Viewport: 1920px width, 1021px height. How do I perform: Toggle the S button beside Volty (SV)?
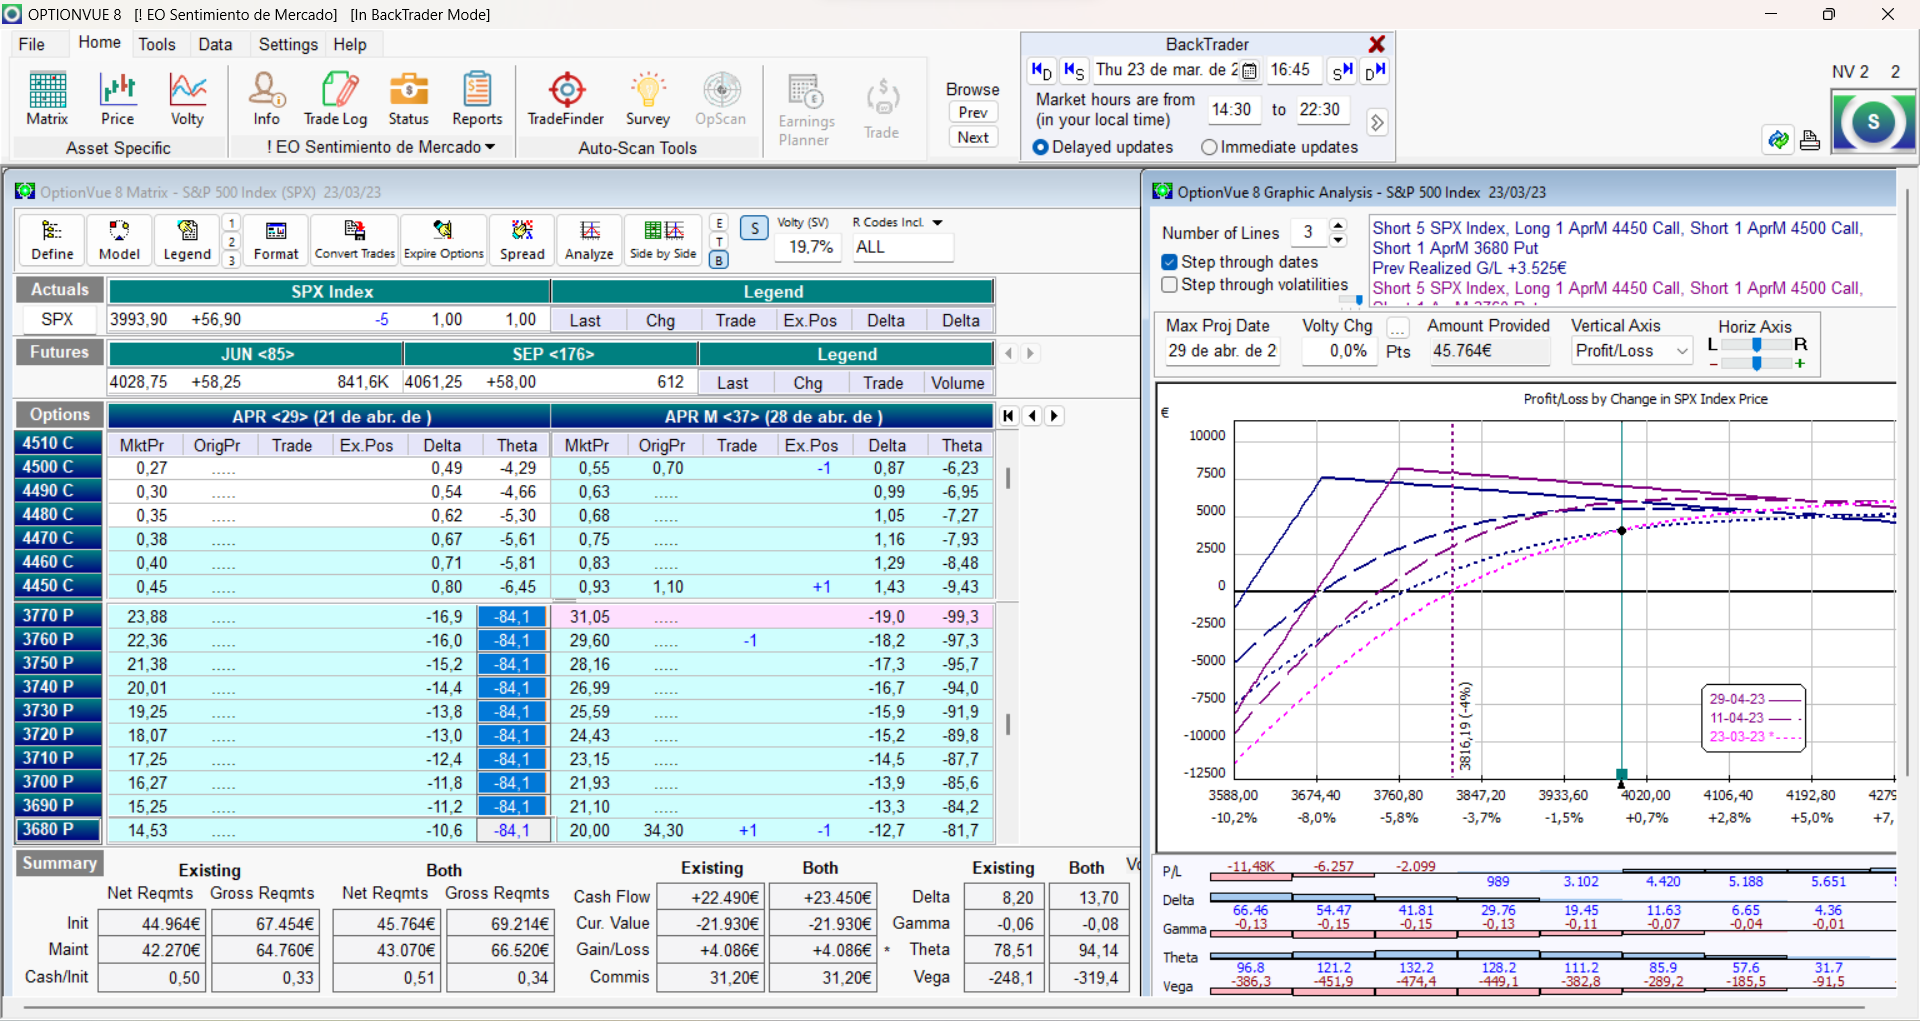click(x=755, y=228)
